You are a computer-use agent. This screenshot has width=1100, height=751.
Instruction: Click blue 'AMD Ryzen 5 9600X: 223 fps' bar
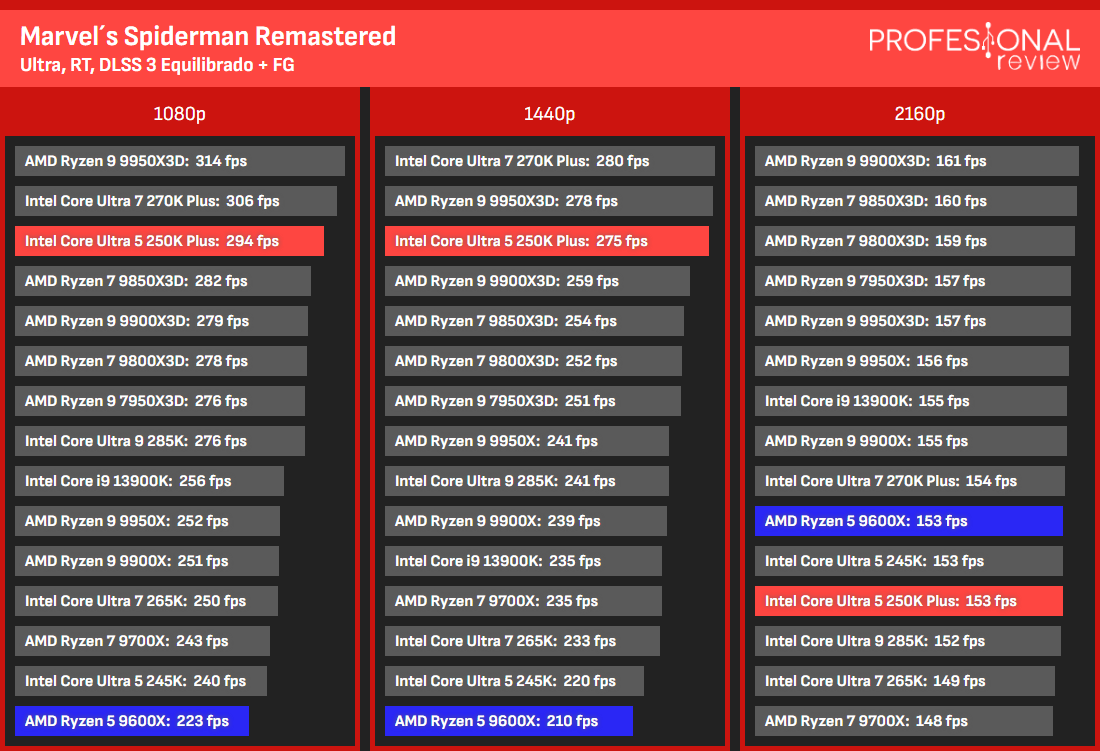132,721
